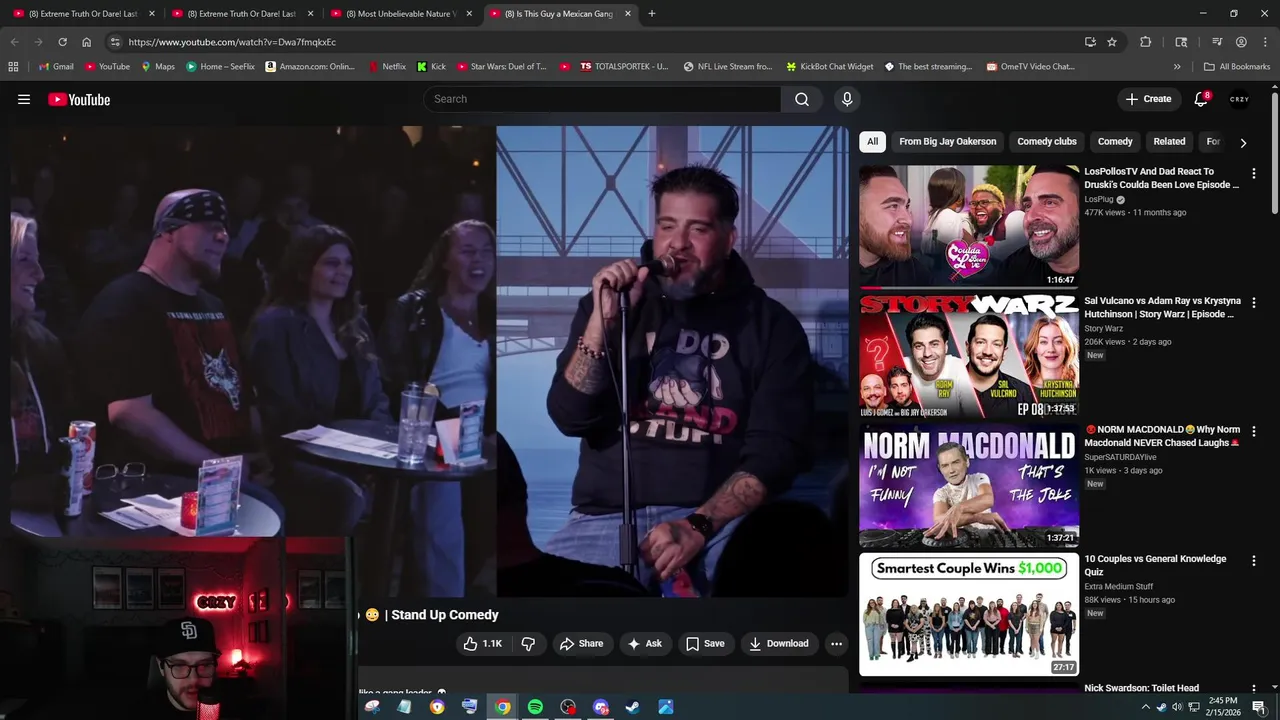
Task: Open the Ask AI button
Action: pyautogui.click(x=644, y=644)
